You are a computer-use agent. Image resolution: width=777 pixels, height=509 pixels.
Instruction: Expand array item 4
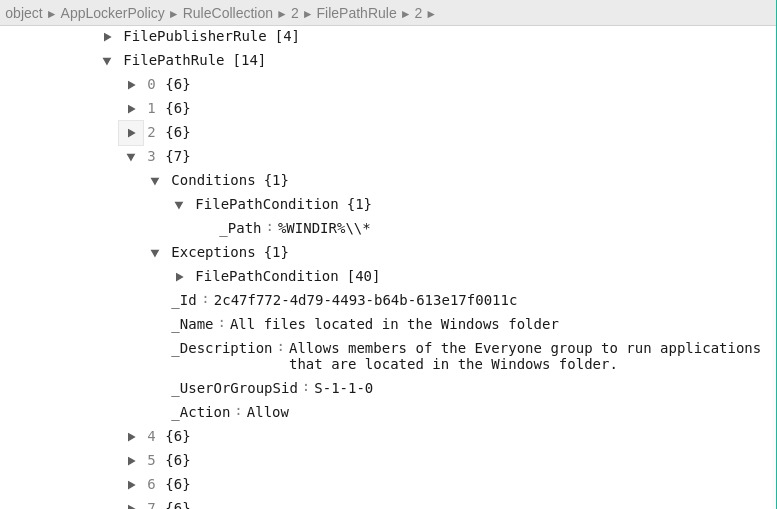[x=132, y=437]
